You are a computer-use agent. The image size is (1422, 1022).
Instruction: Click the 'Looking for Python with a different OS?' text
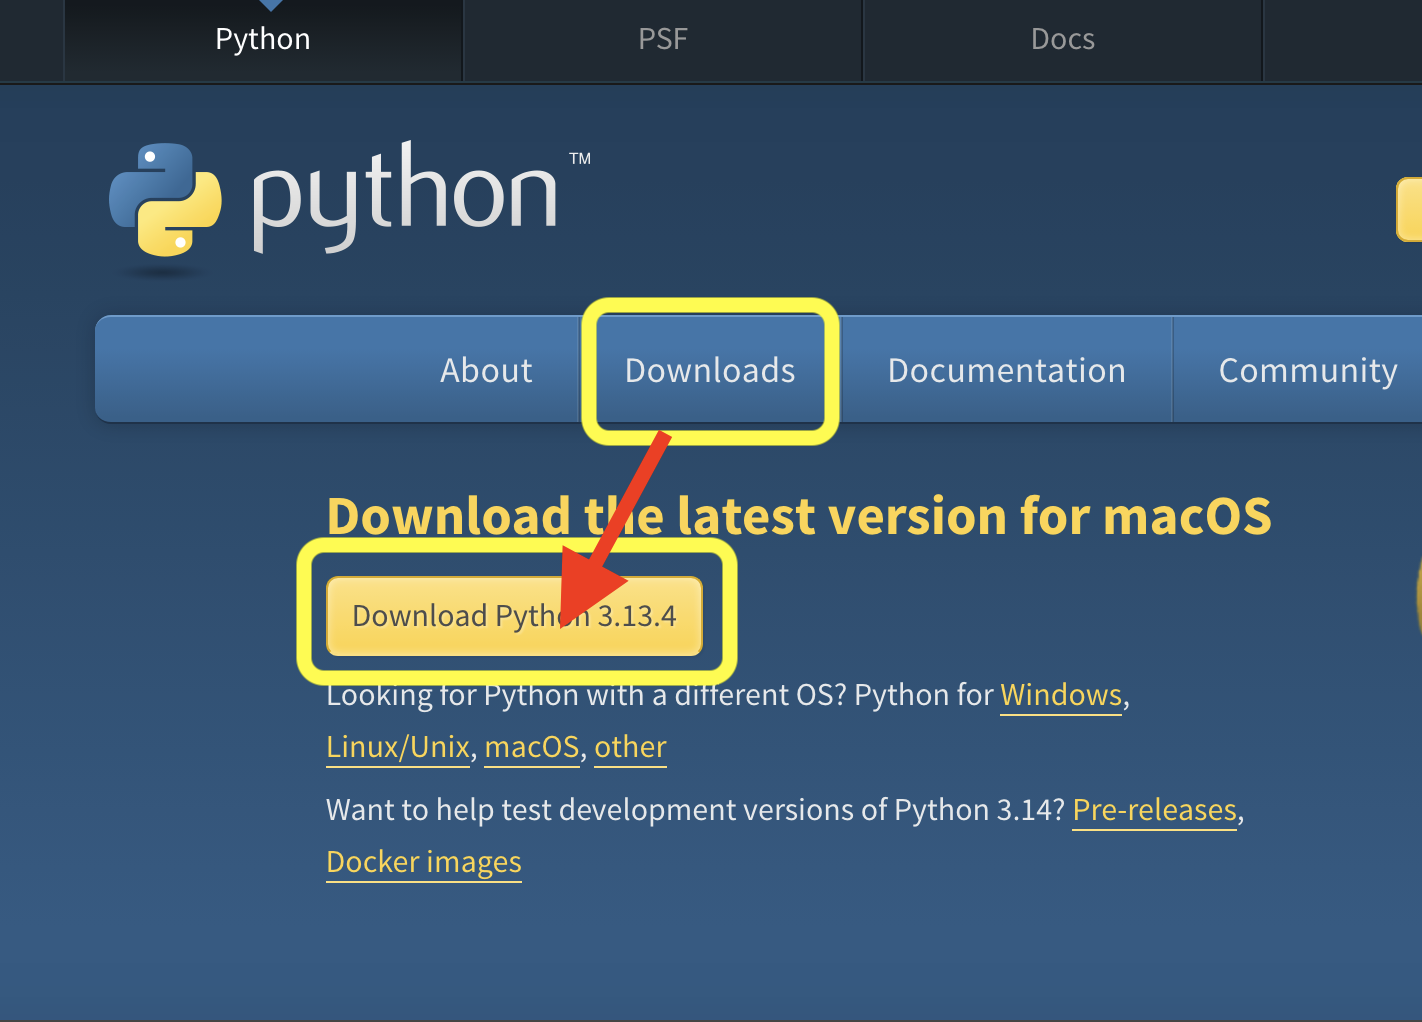pyautogui.click(x=586, y=695)
